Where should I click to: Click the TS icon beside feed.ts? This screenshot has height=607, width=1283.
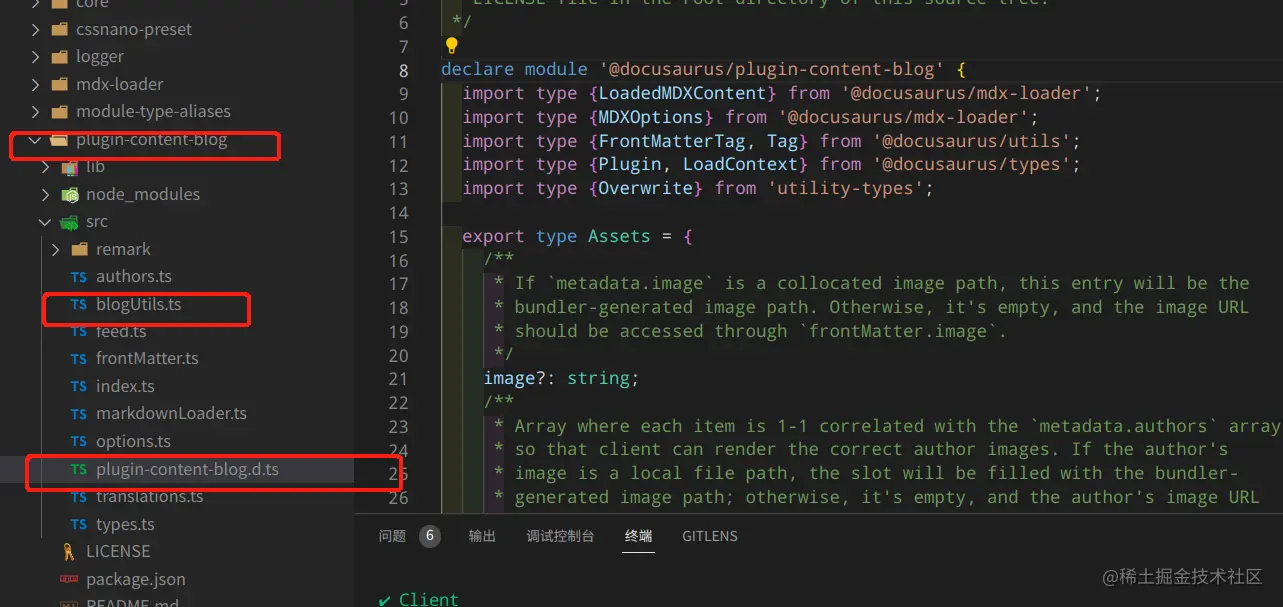click(79, 332)
